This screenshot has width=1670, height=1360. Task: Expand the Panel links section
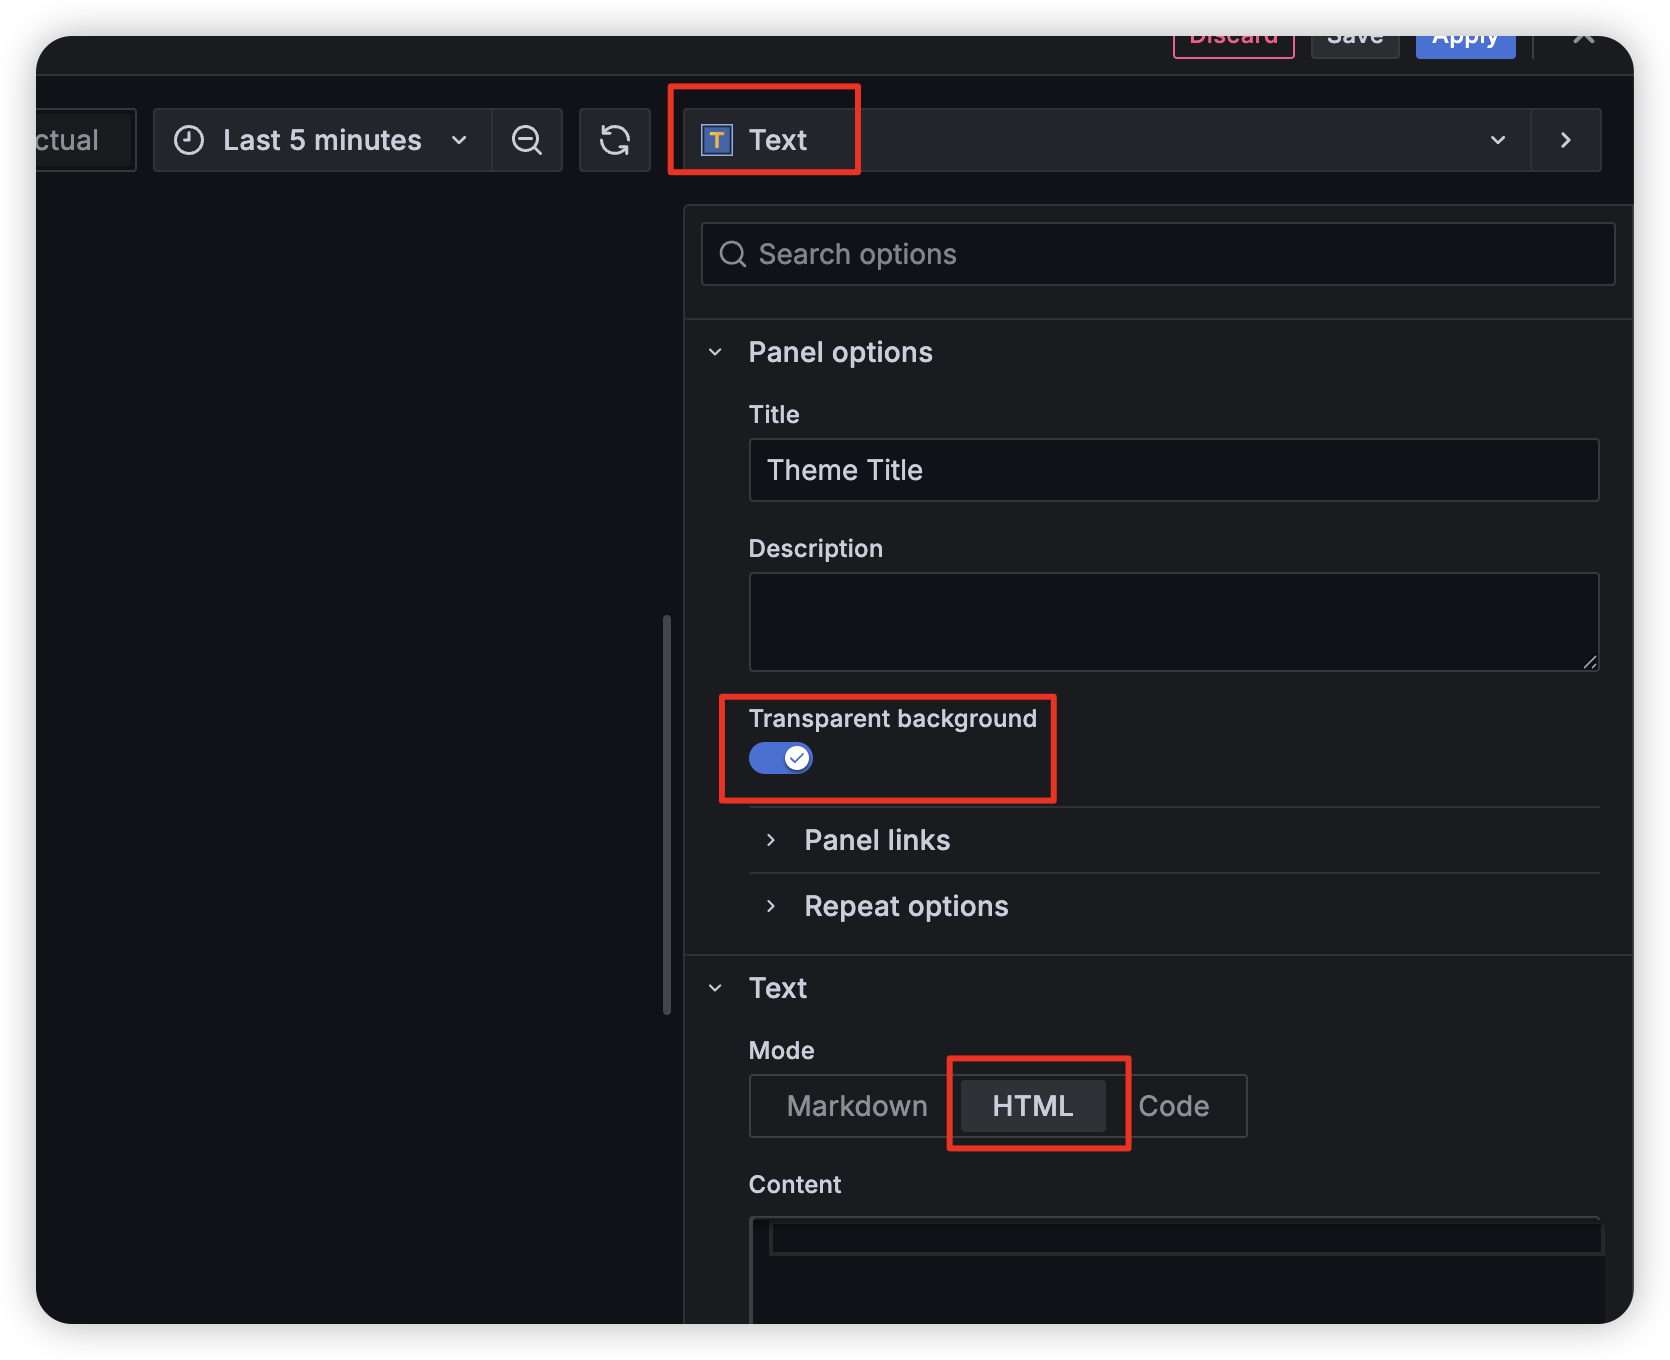point(876,840)
